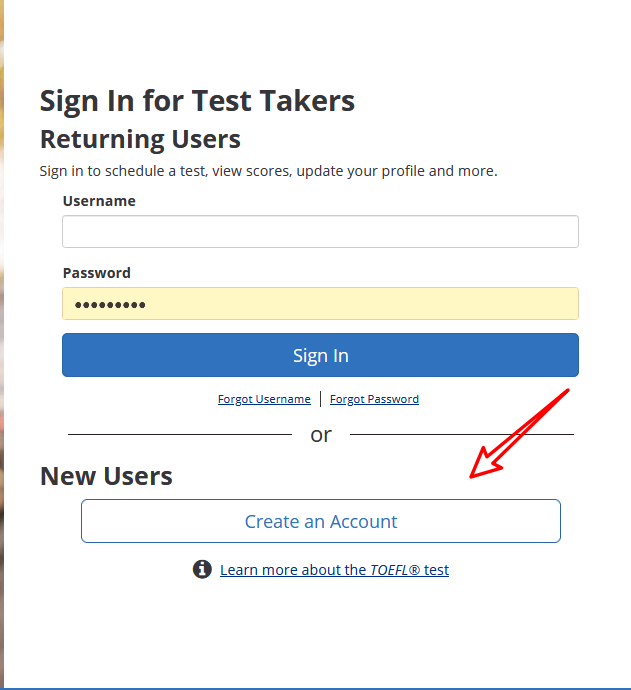The image size is (631, 690).
Task: Click the Create an Account button
Action: pyautogui.click(x=321, y=521)
